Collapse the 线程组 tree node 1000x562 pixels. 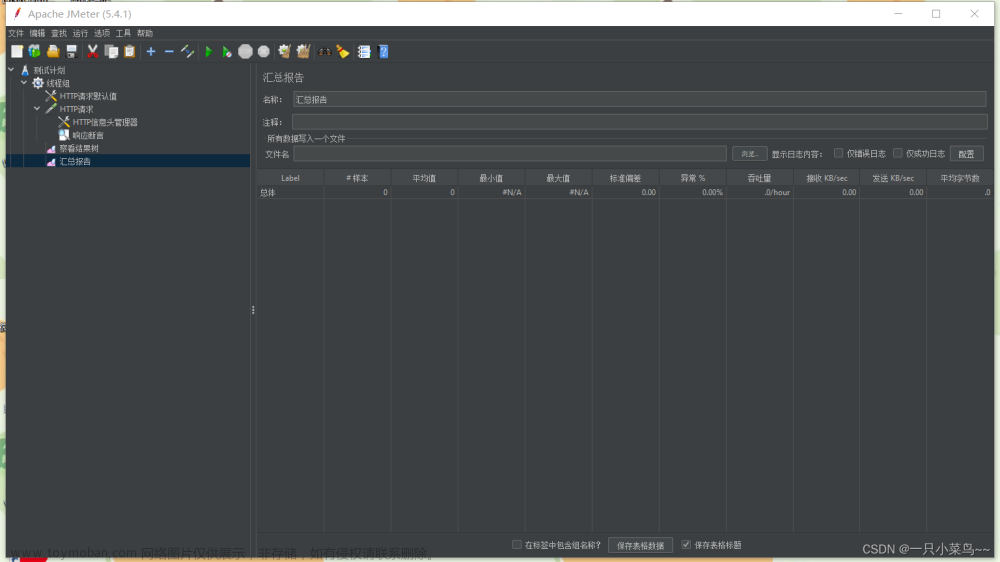(24, 82)
